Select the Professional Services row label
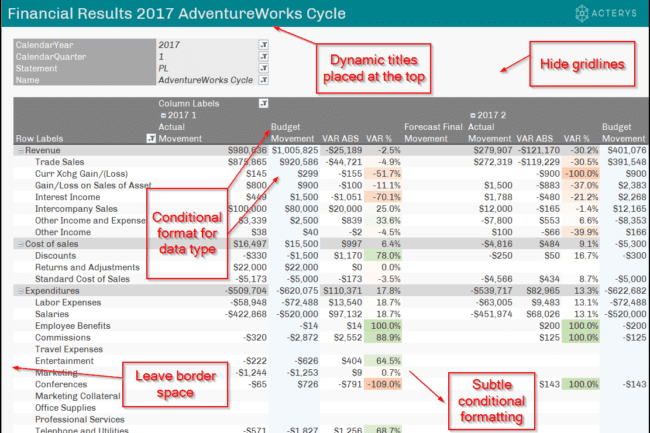The image size is (650, 433). tap(80, 419)
